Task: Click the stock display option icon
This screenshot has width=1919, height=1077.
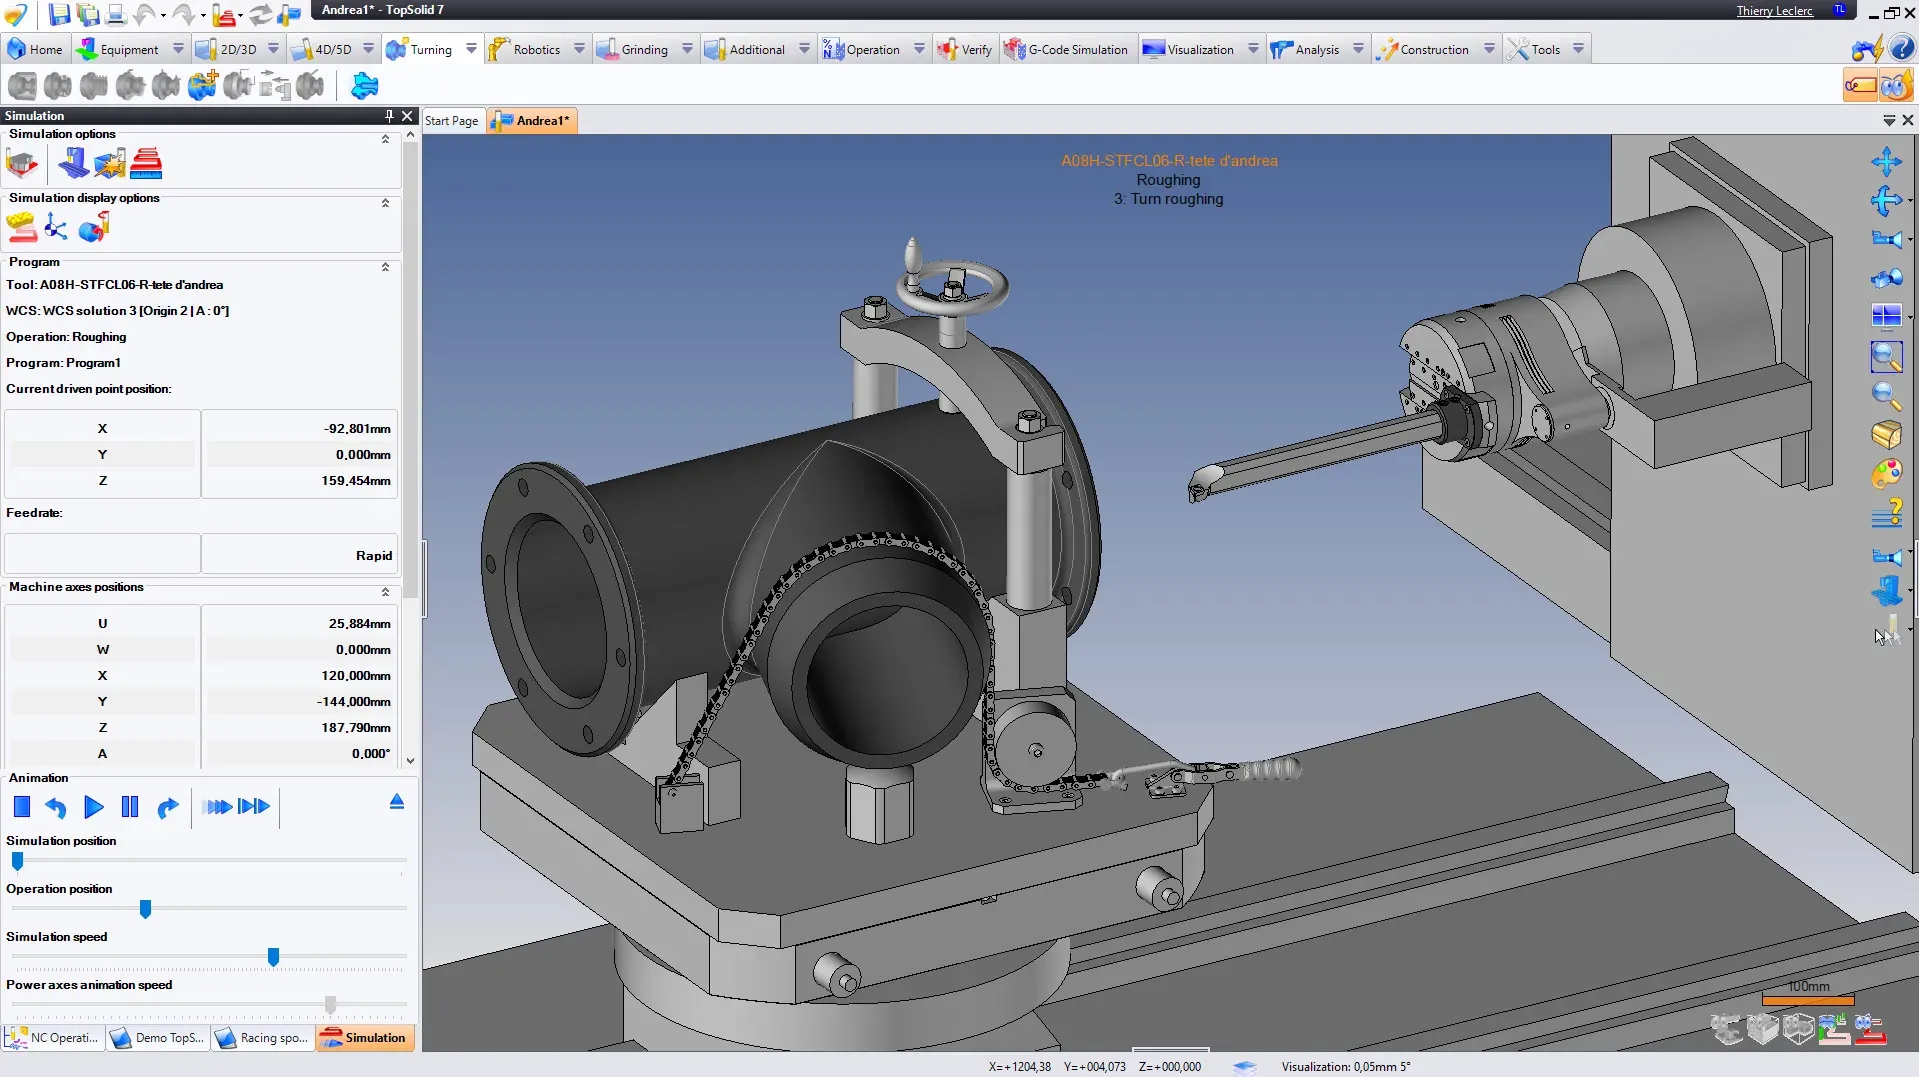Action: [x=20, y=227]
